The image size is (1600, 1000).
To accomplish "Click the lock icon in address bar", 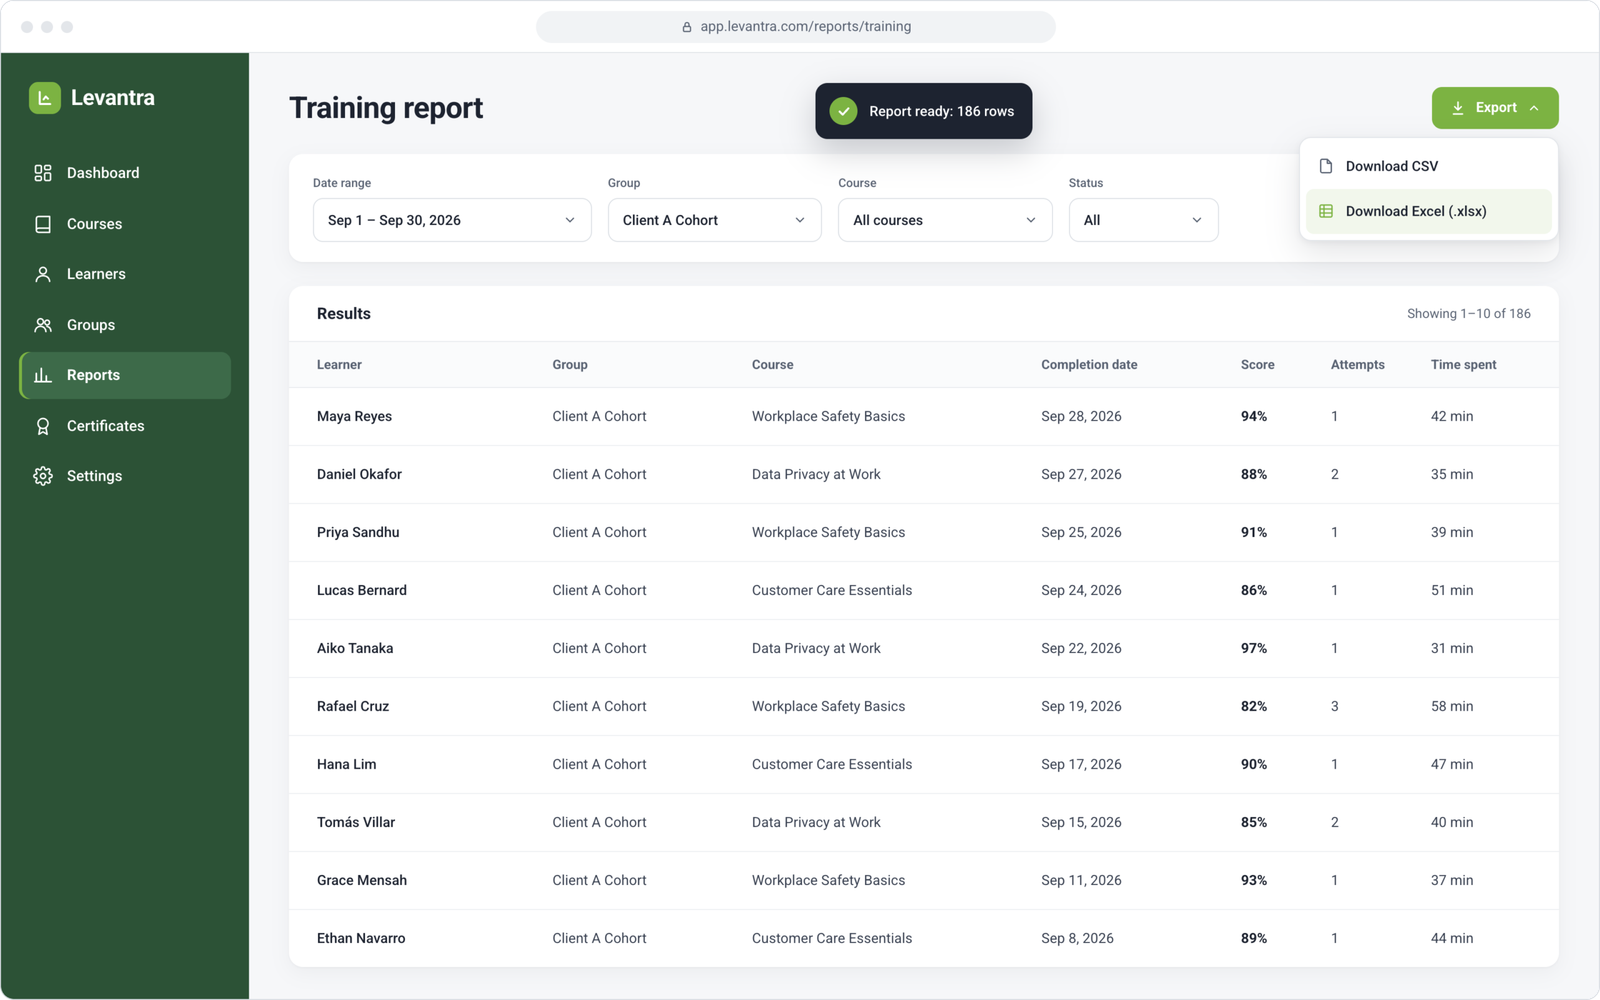I will click(x=687, y=27).
